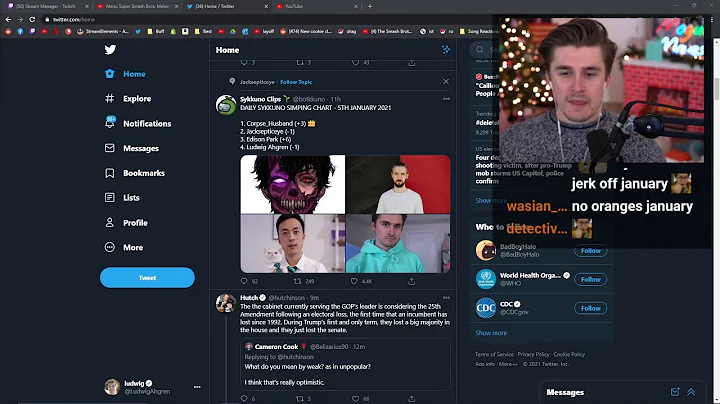720x404 pixels.
Task: Follow World Health Organization
Action: [591, 279]
